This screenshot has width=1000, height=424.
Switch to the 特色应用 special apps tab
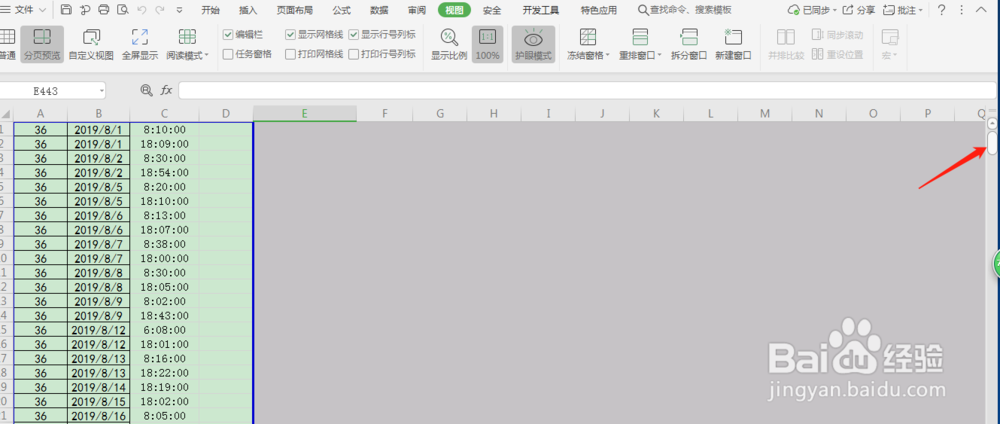[x=599, y=10]
